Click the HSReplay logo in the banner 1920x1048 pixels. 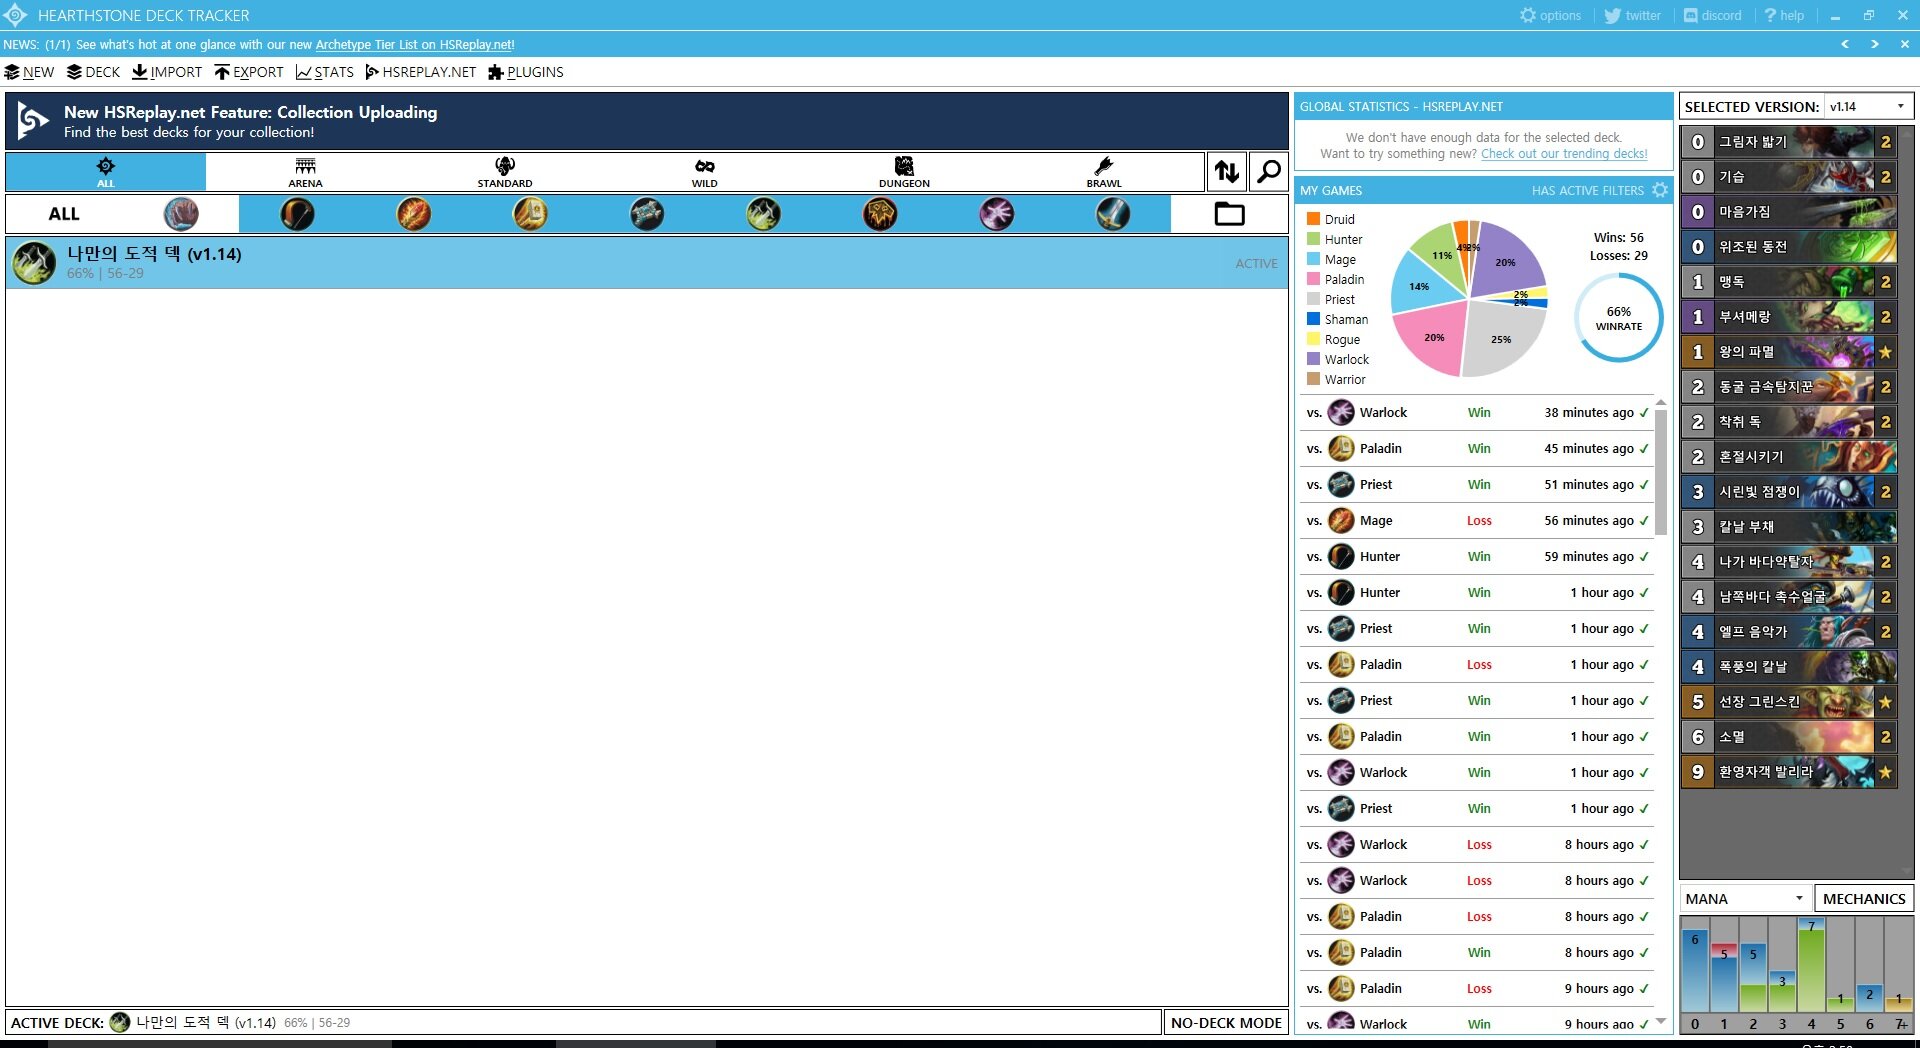click(32, 121)
